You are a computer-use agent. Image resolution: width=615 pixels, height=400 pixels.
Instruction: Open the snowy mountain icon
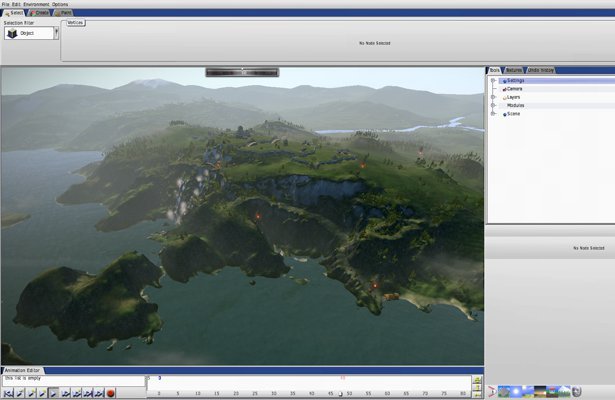[x=564, y=391]
